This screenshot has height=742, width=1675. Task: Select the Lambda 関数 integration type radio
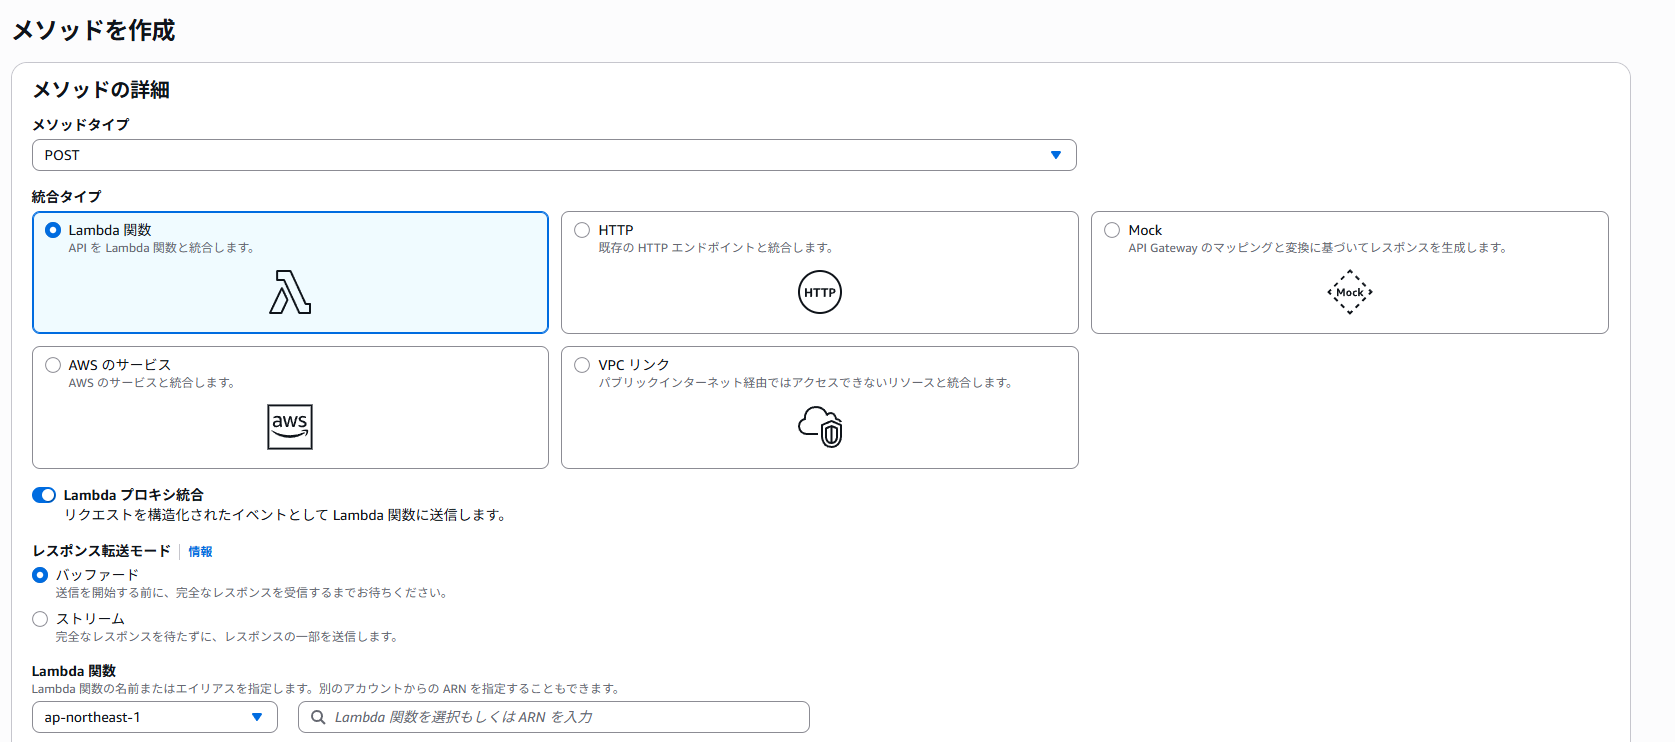[53, 230]
